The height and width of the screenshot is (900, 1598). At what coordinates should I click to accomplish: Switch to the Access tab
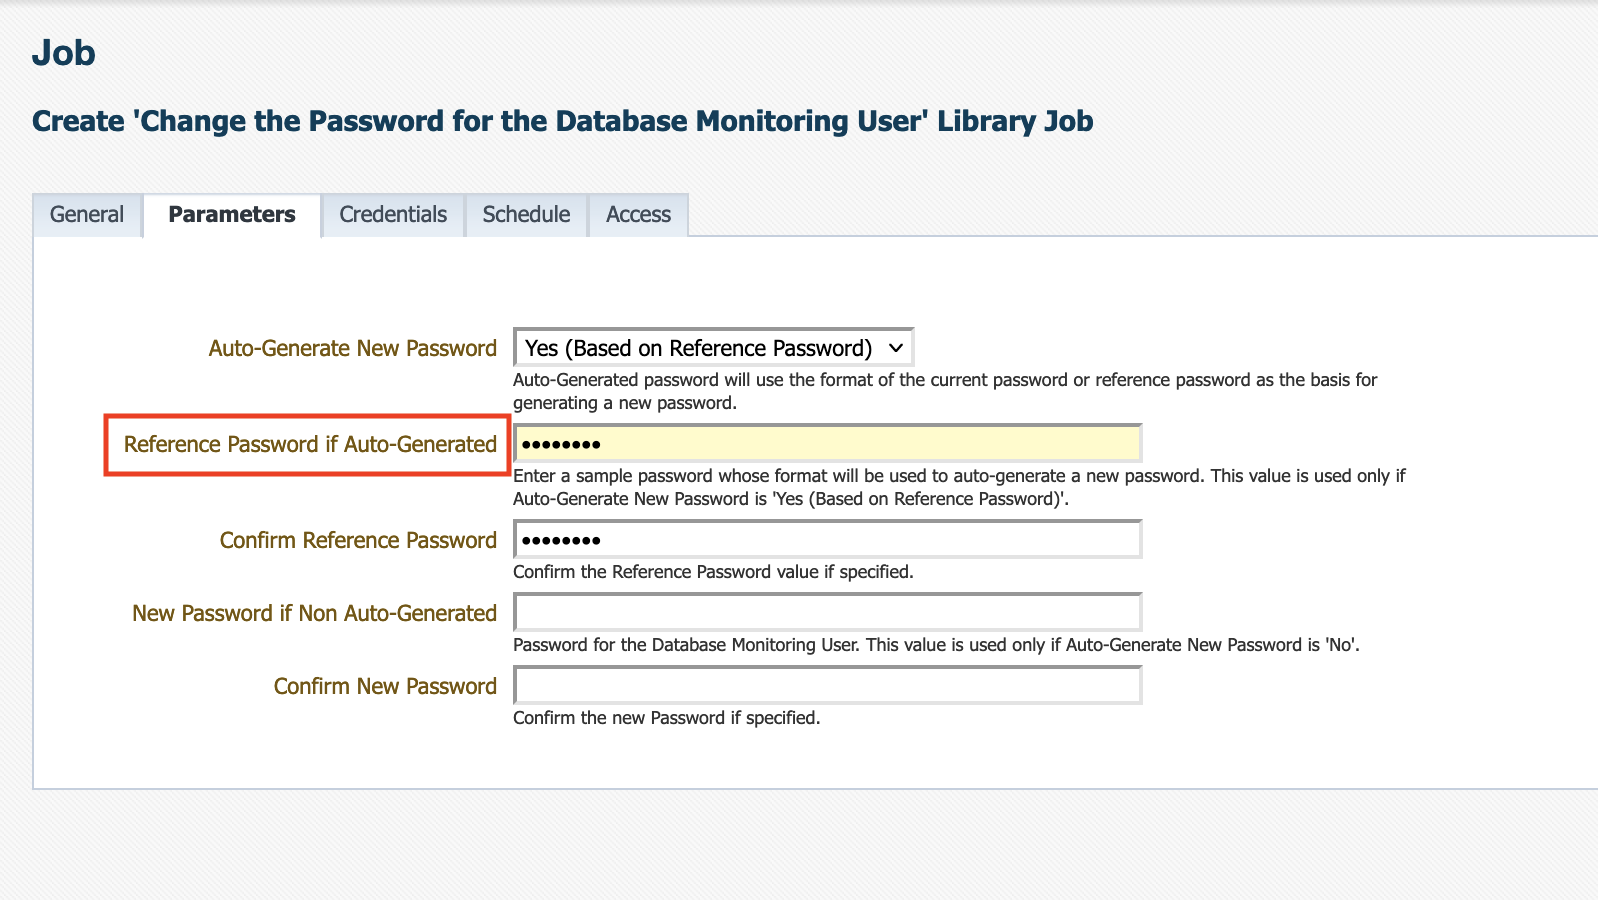coord(638,215)
